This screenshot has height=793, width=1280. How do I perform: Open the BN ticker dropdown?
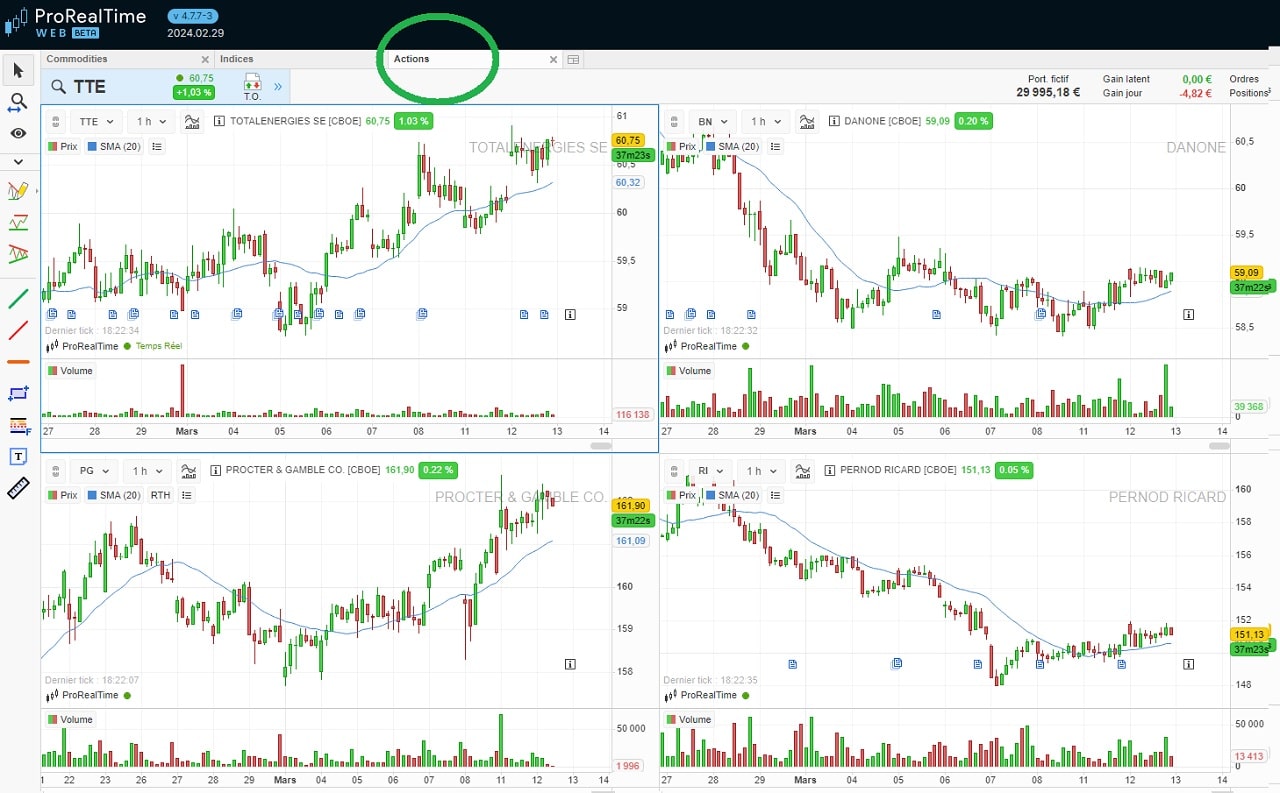[714, 121]
